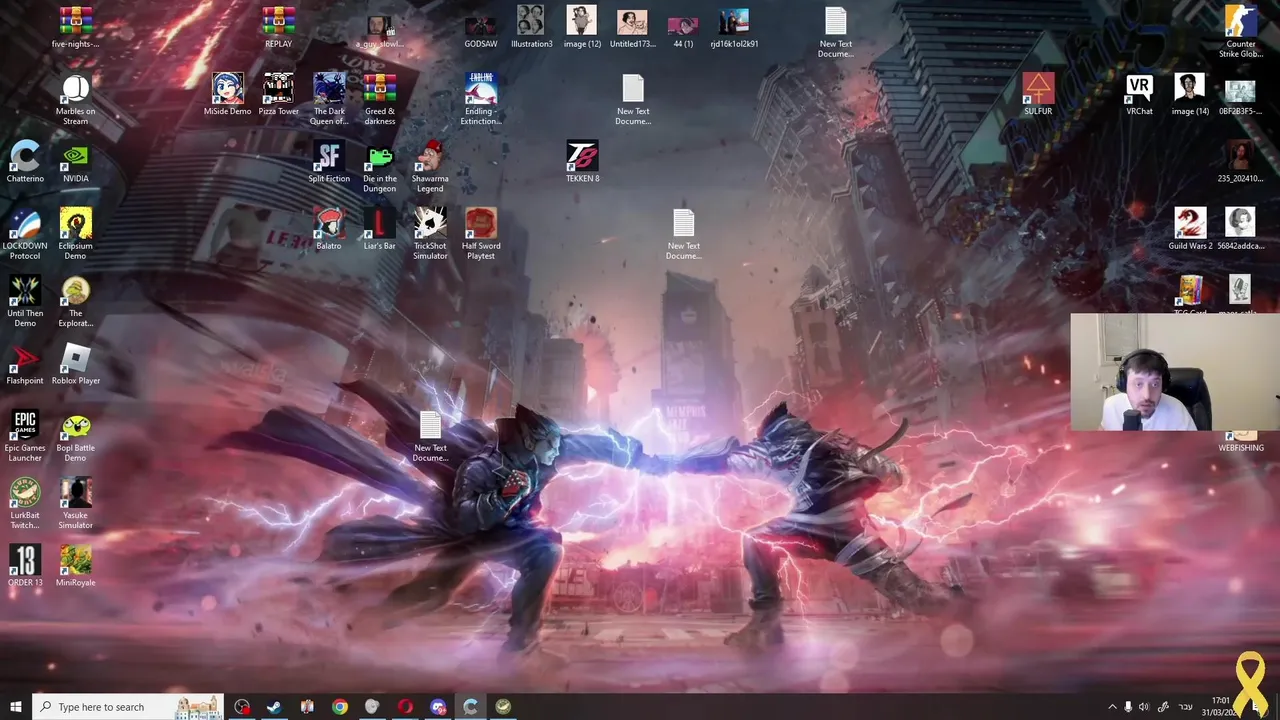1280x720 pixels.
Task: Launch MiSide Demo shortcut
Action: (x=228, y=94)
